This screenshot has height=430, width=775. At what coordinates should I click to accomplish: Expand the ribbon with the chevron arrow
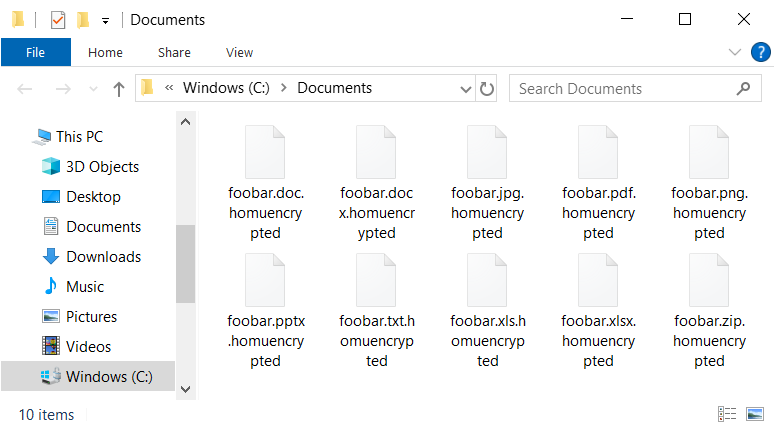point(734,52)
